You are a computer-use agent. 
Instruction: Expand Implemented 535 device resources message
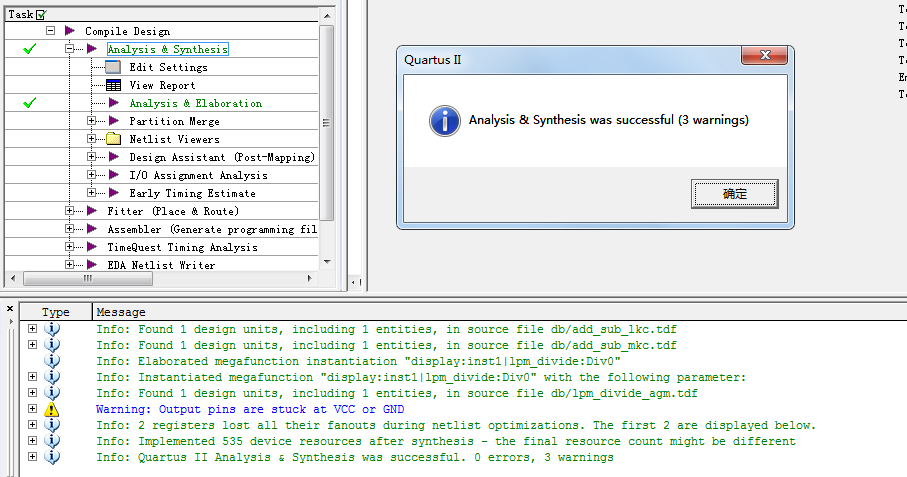(32, 441)
